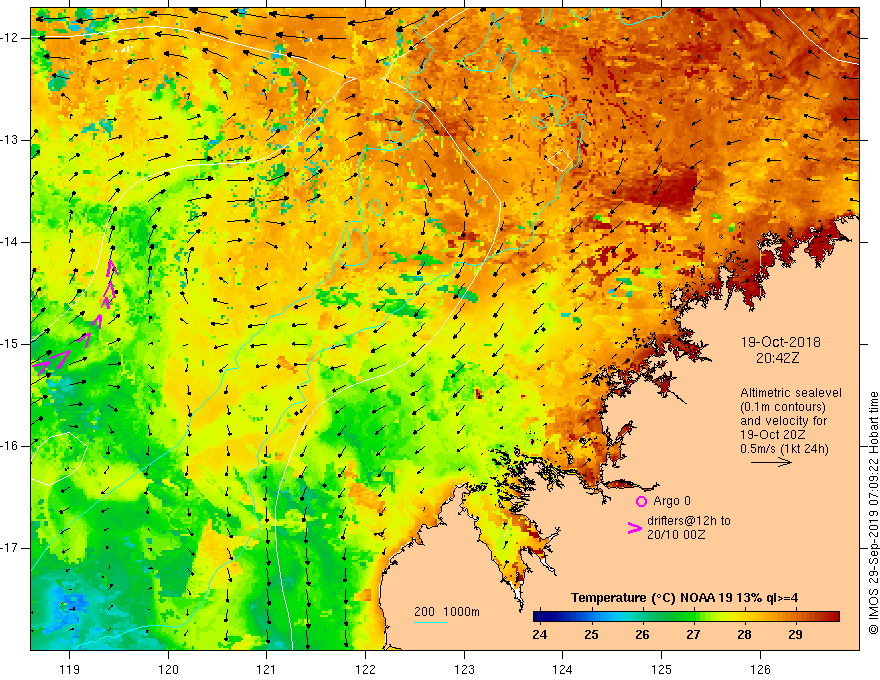Click the '(0.1m contours)' text
This screenshot has height=680, width=880.
pos(783,407)
